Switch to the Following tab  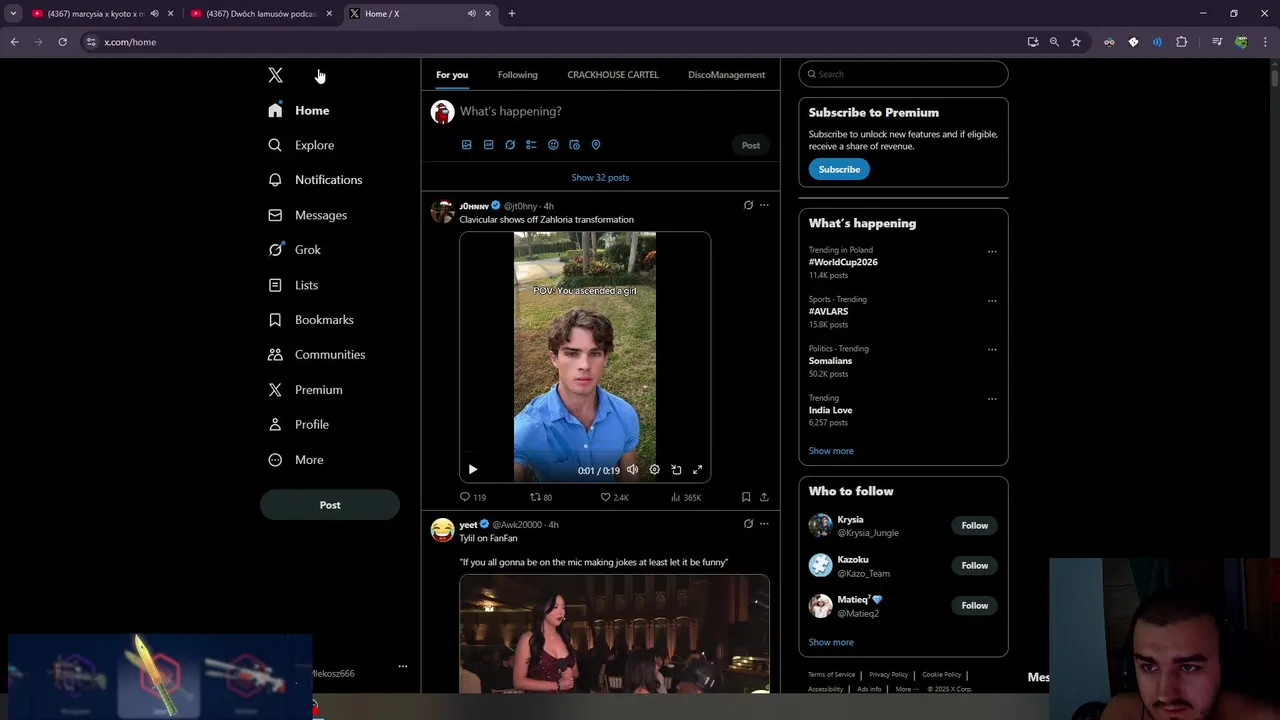(518, 75)
